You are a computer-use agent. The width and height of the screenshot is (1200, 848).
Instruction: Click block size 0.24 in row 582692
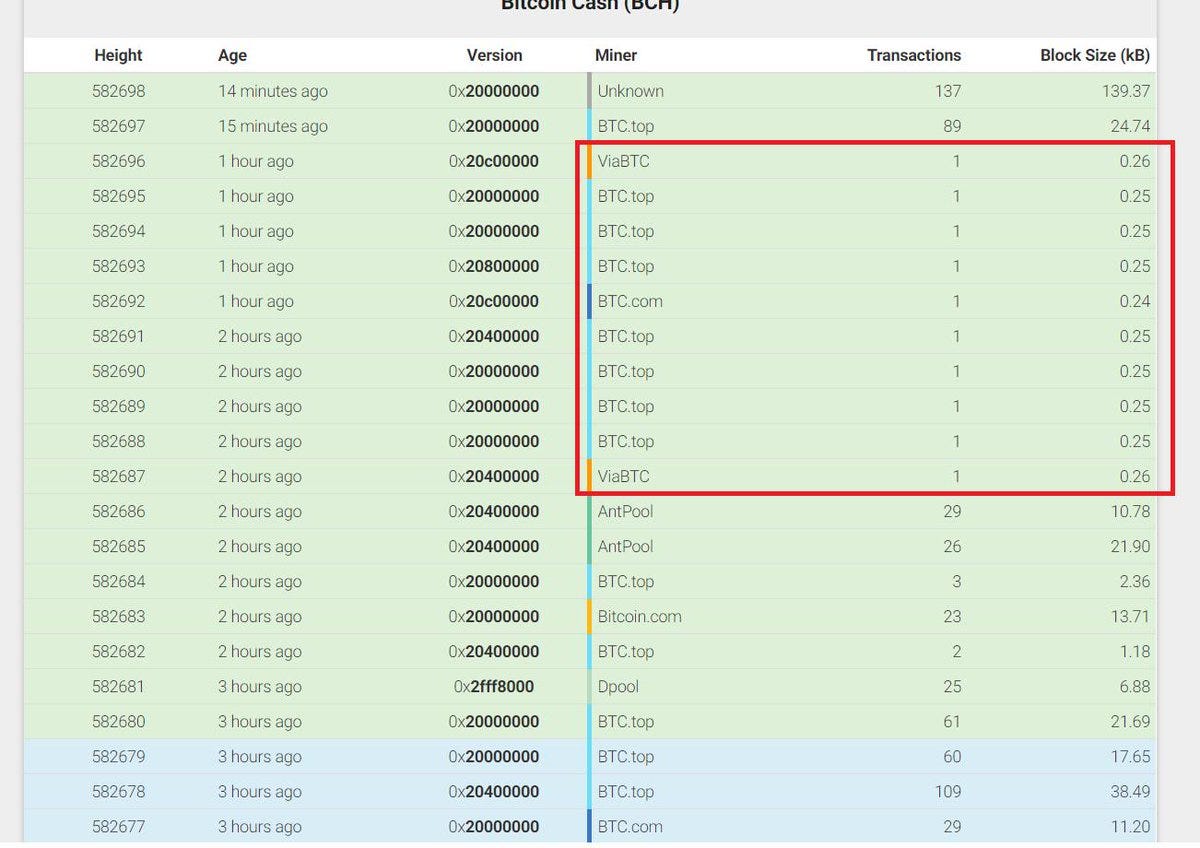point(1135,301)
